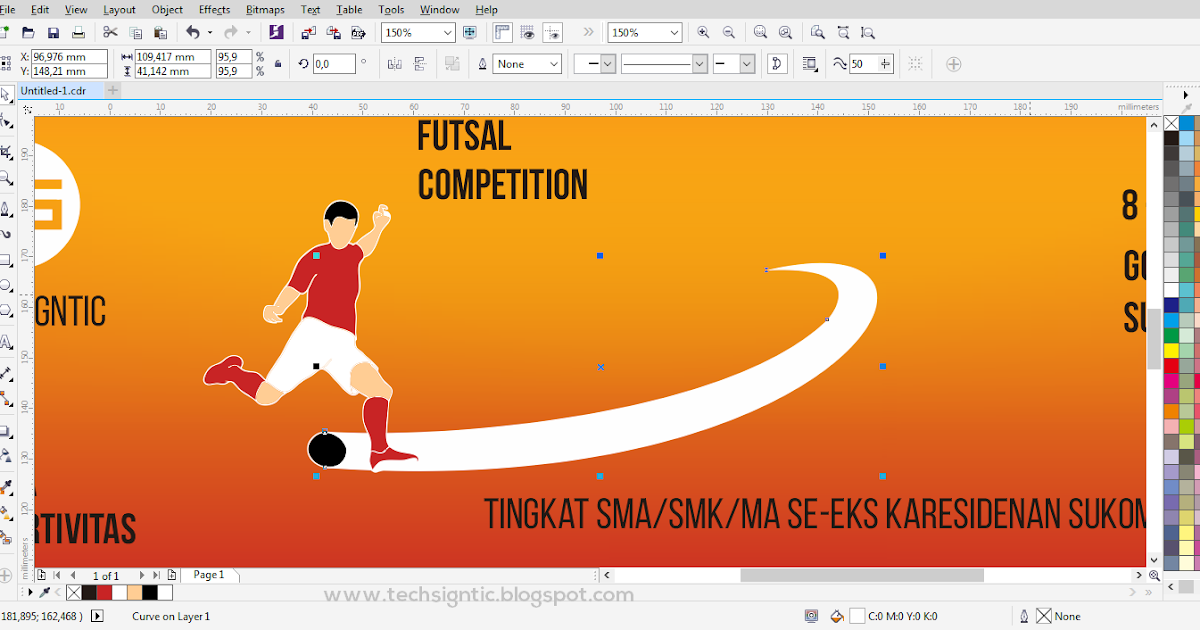Toggle snapping on the property bar

point(553,33)
